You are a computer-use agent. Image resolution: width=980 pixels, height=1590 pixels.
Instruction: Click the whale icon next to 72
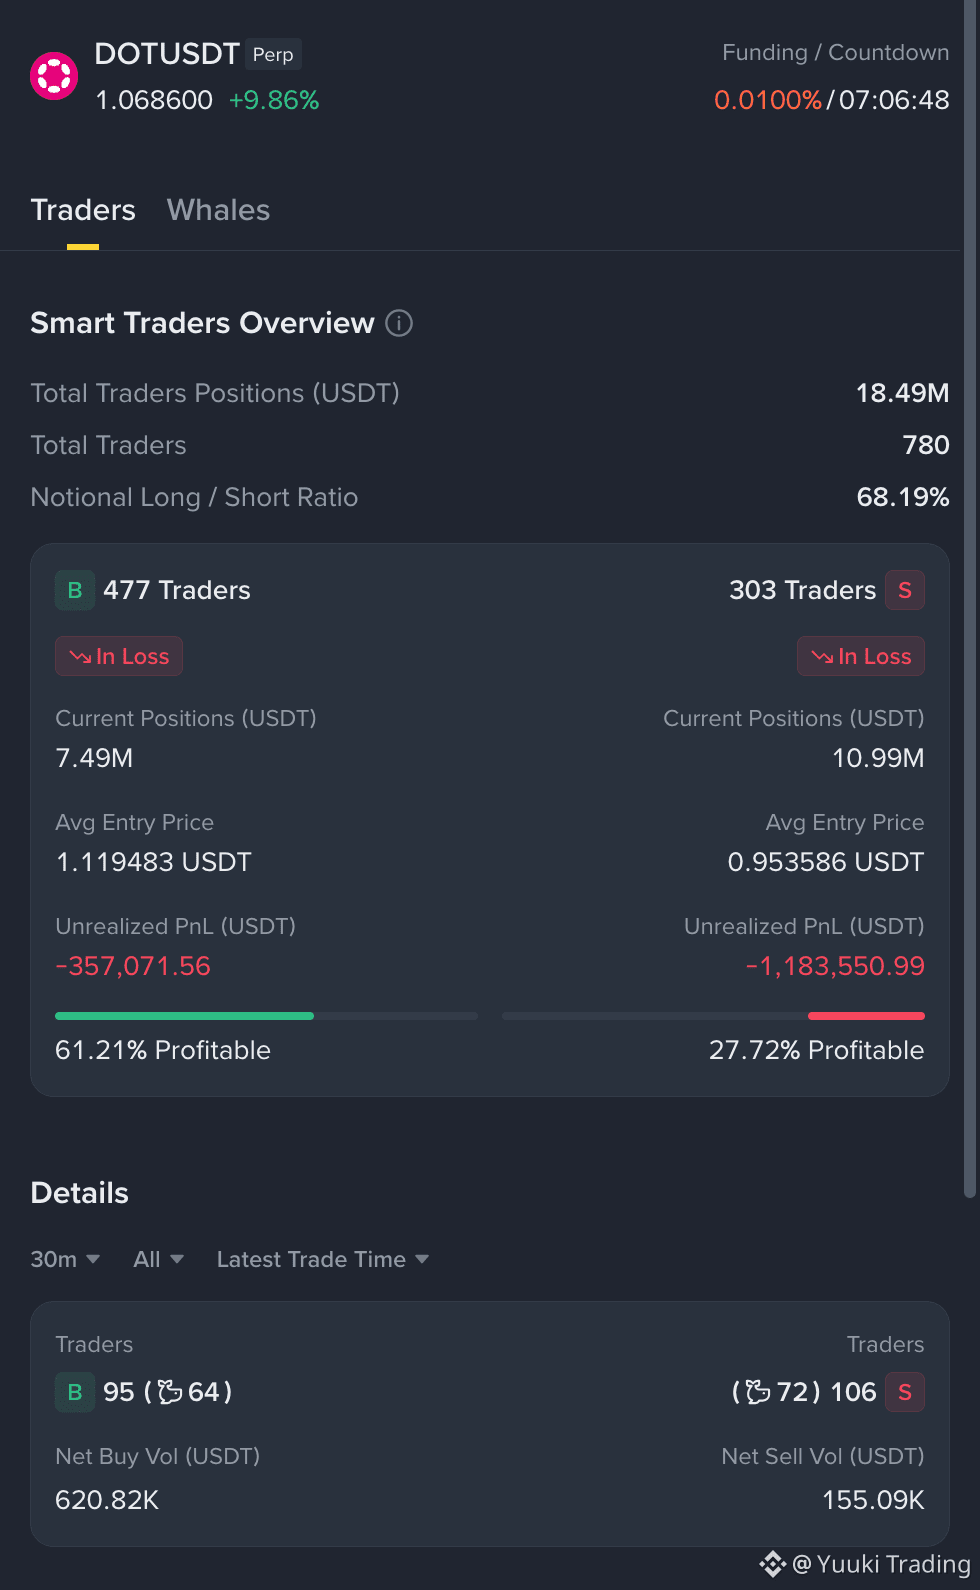759,1392
